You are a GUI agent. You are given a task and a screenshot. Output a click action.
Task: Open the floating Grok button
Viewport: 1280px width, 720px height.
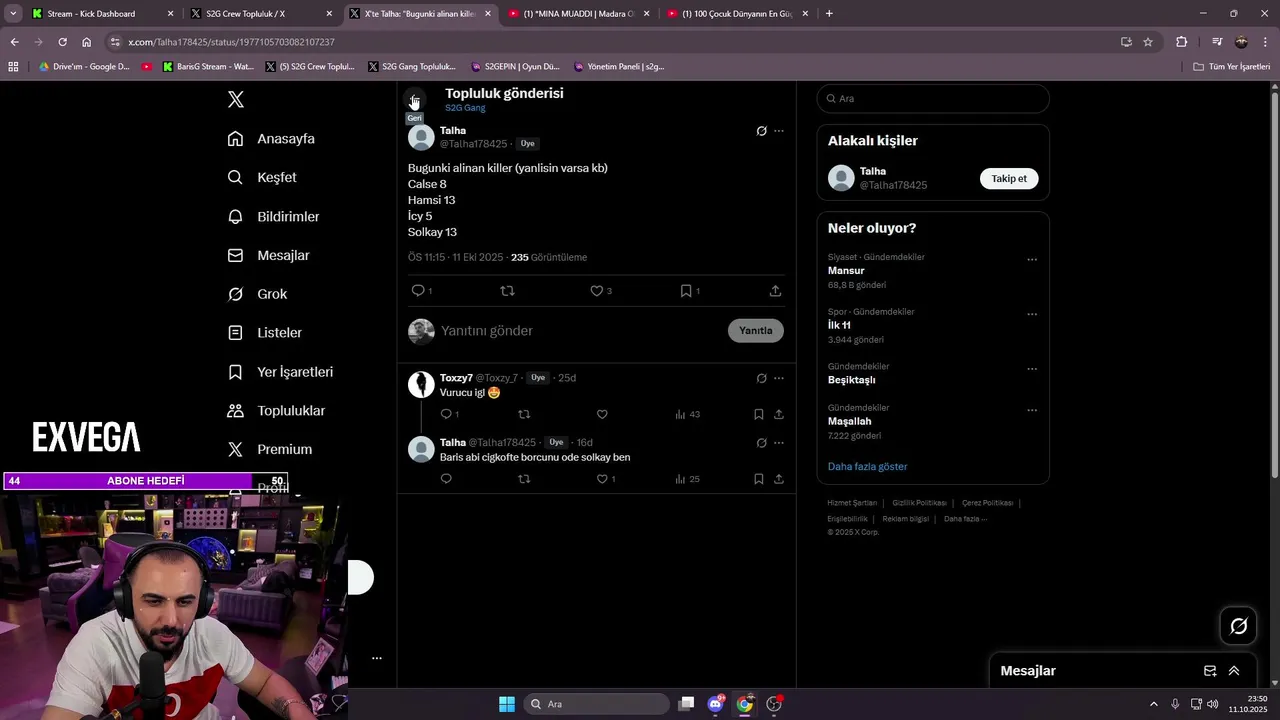pyautogui.click(x=1239, y=626)
